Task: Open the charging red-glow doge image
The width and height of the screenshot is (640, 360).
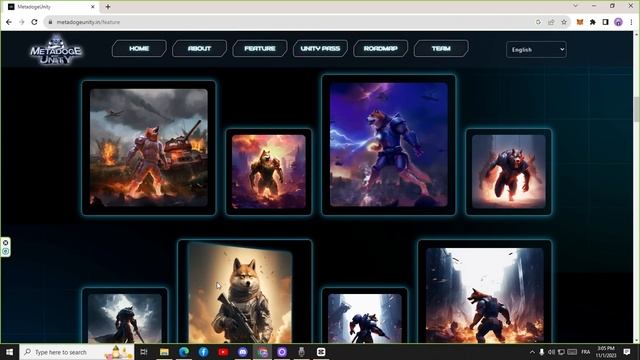Action: click(509, 172)
